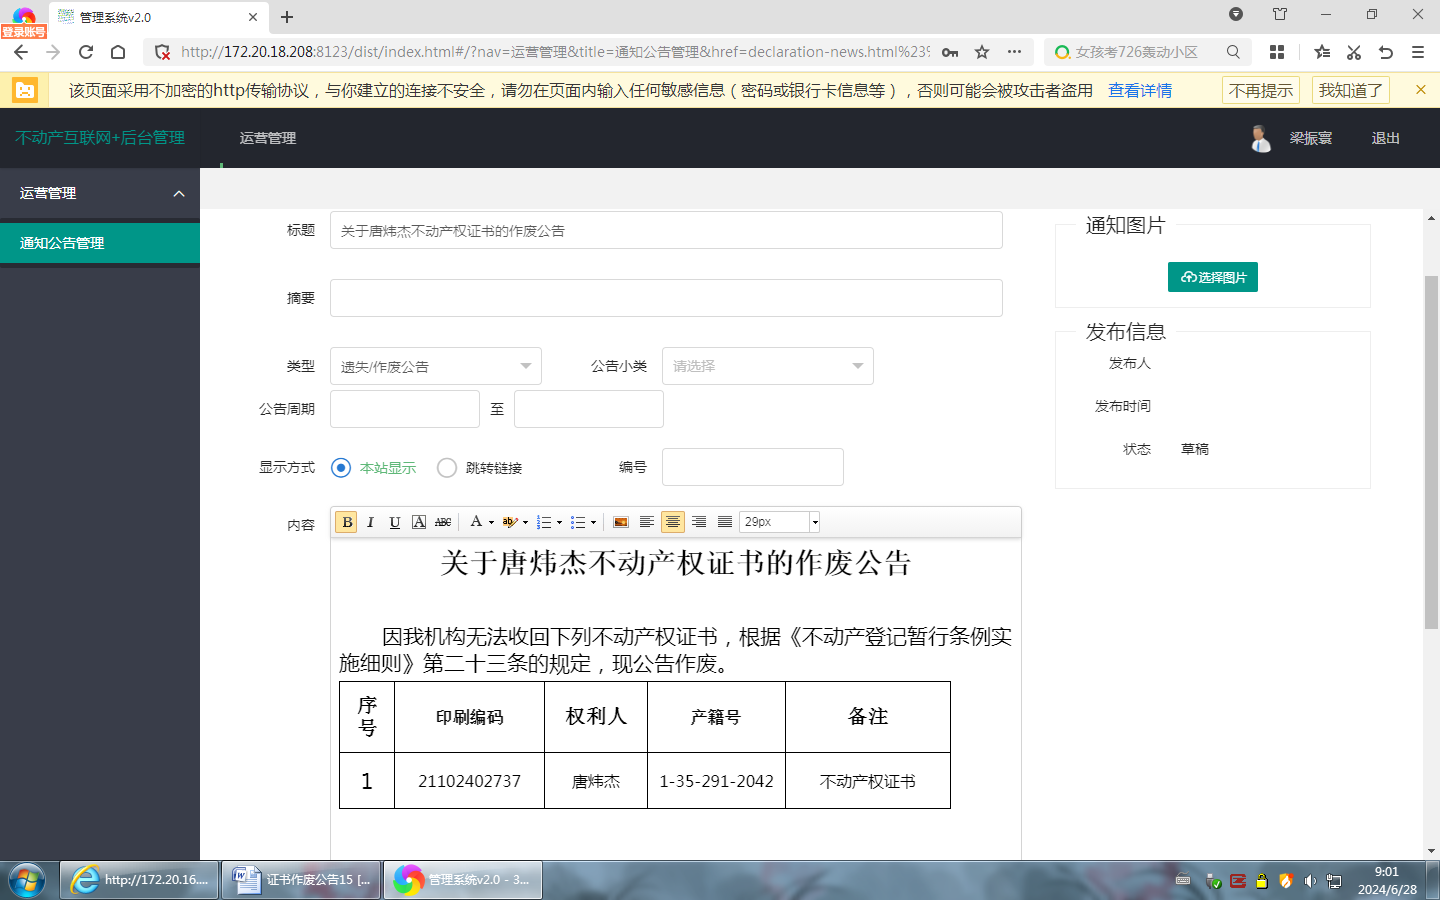Toggle bold formatting in editor toolbar
Screen dimensions: 1440x900
[x=347, y=522]
